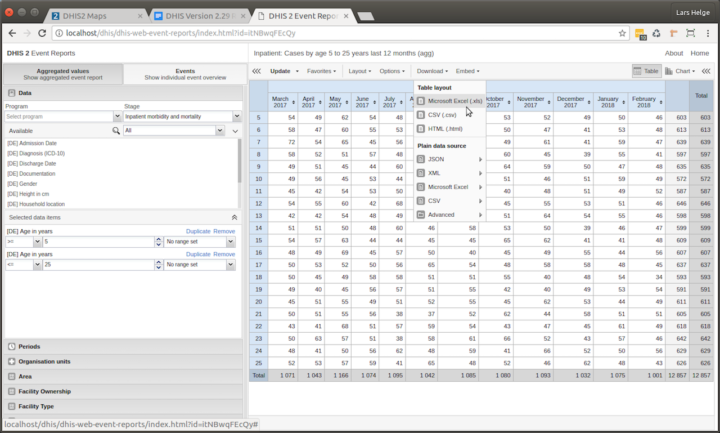
Task: Click CSV (.csv) file icon
Action: [x=421, y=115]
